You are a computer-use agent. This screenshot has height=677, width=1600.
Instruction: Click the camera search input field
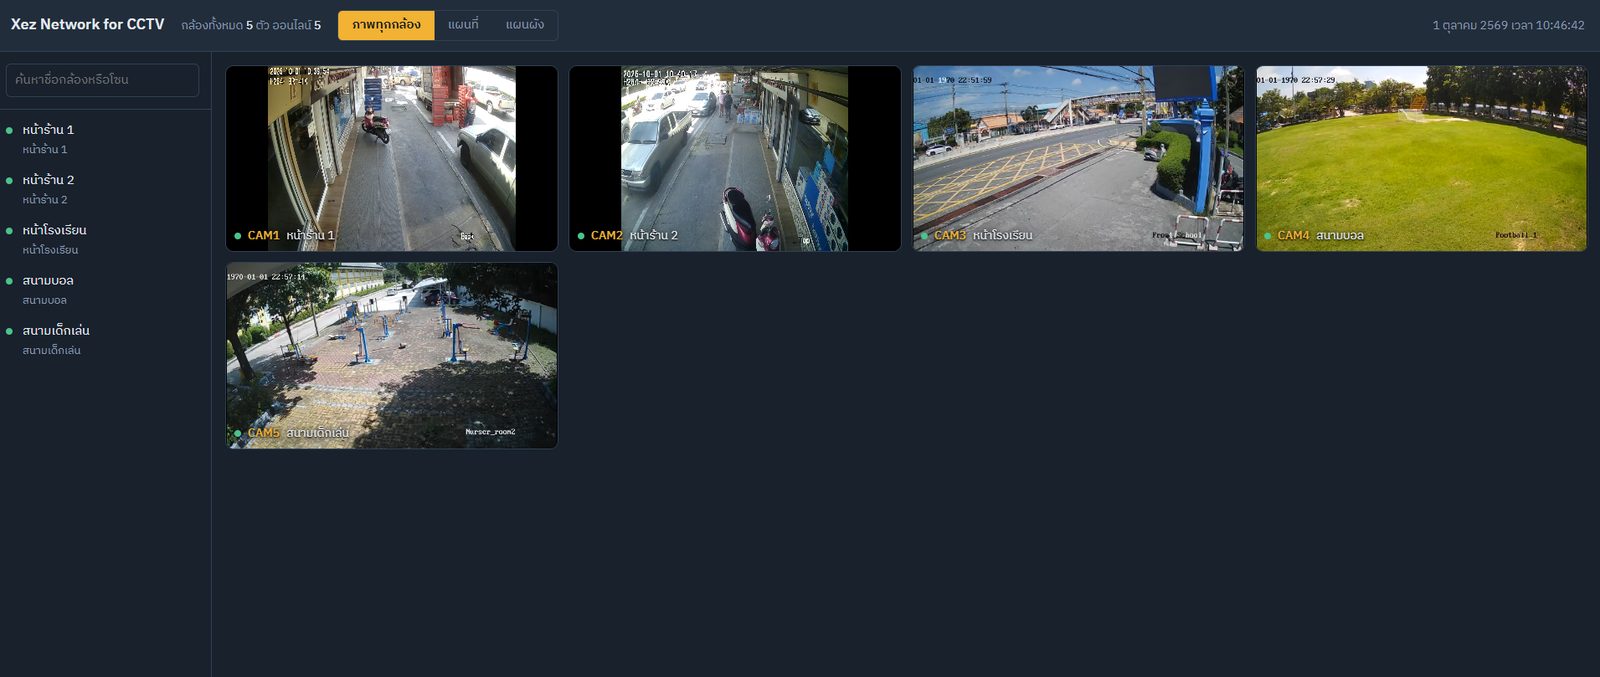point(103,80)
